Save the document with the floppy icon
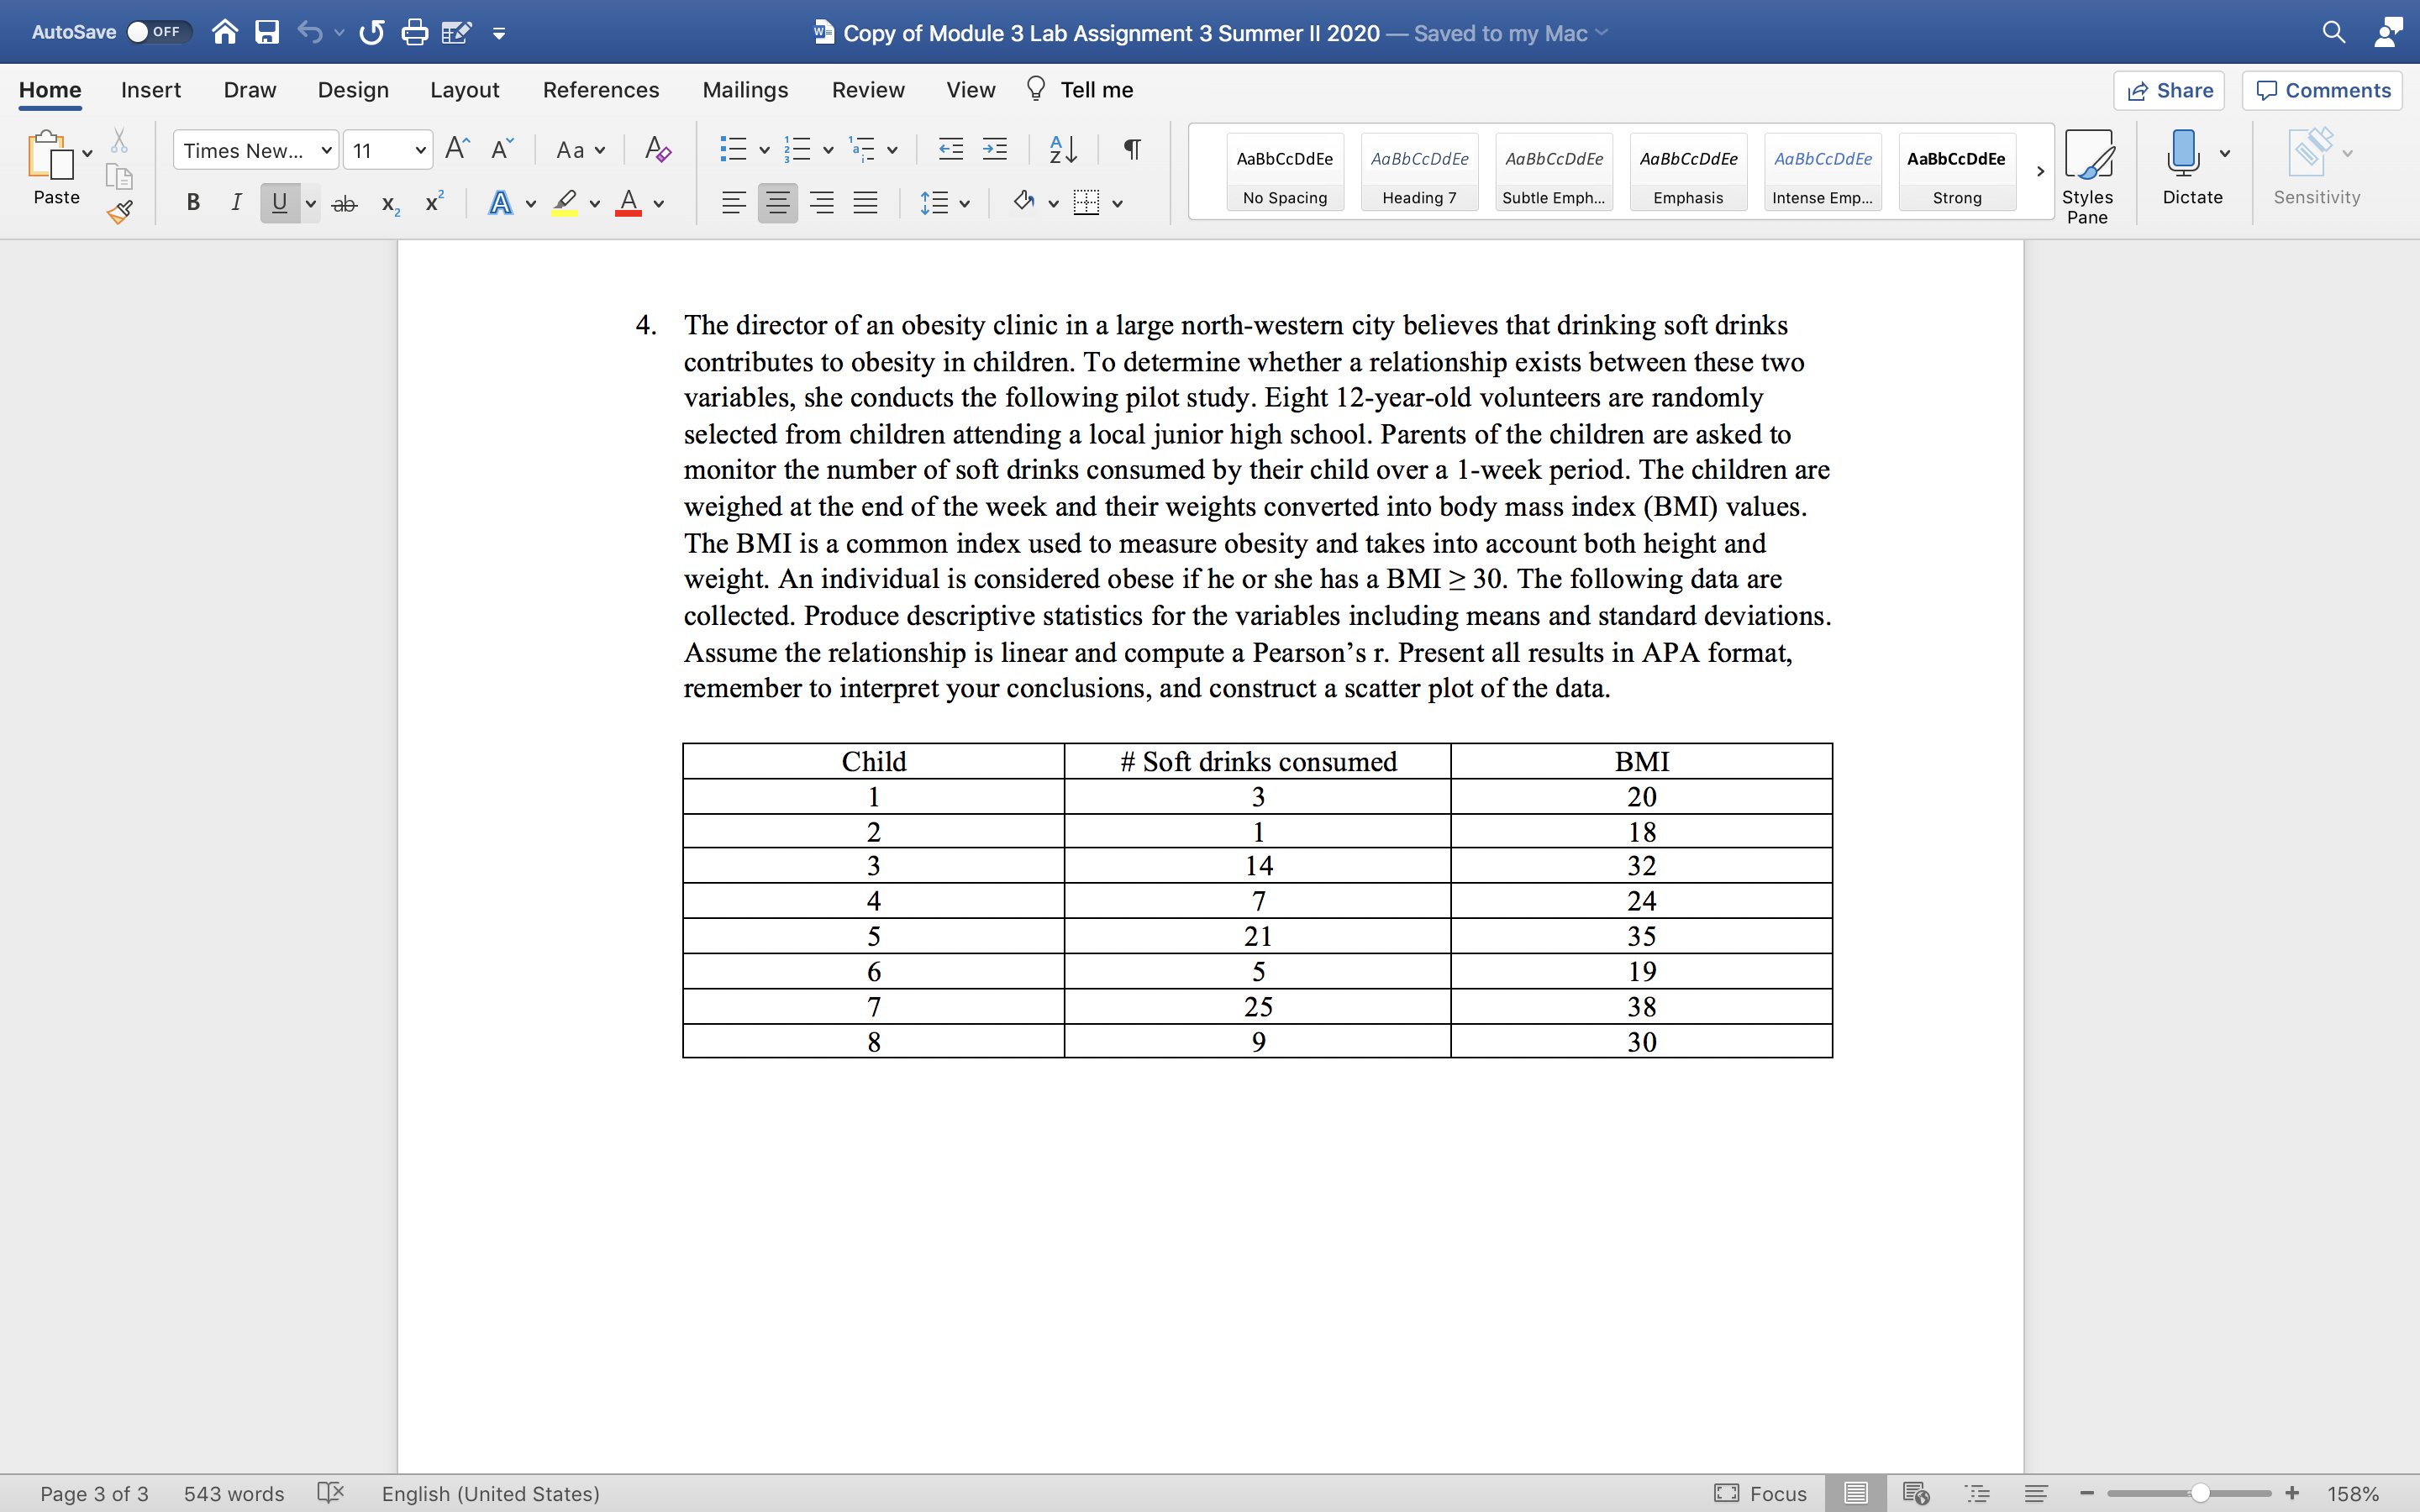 tap(267, 32)
